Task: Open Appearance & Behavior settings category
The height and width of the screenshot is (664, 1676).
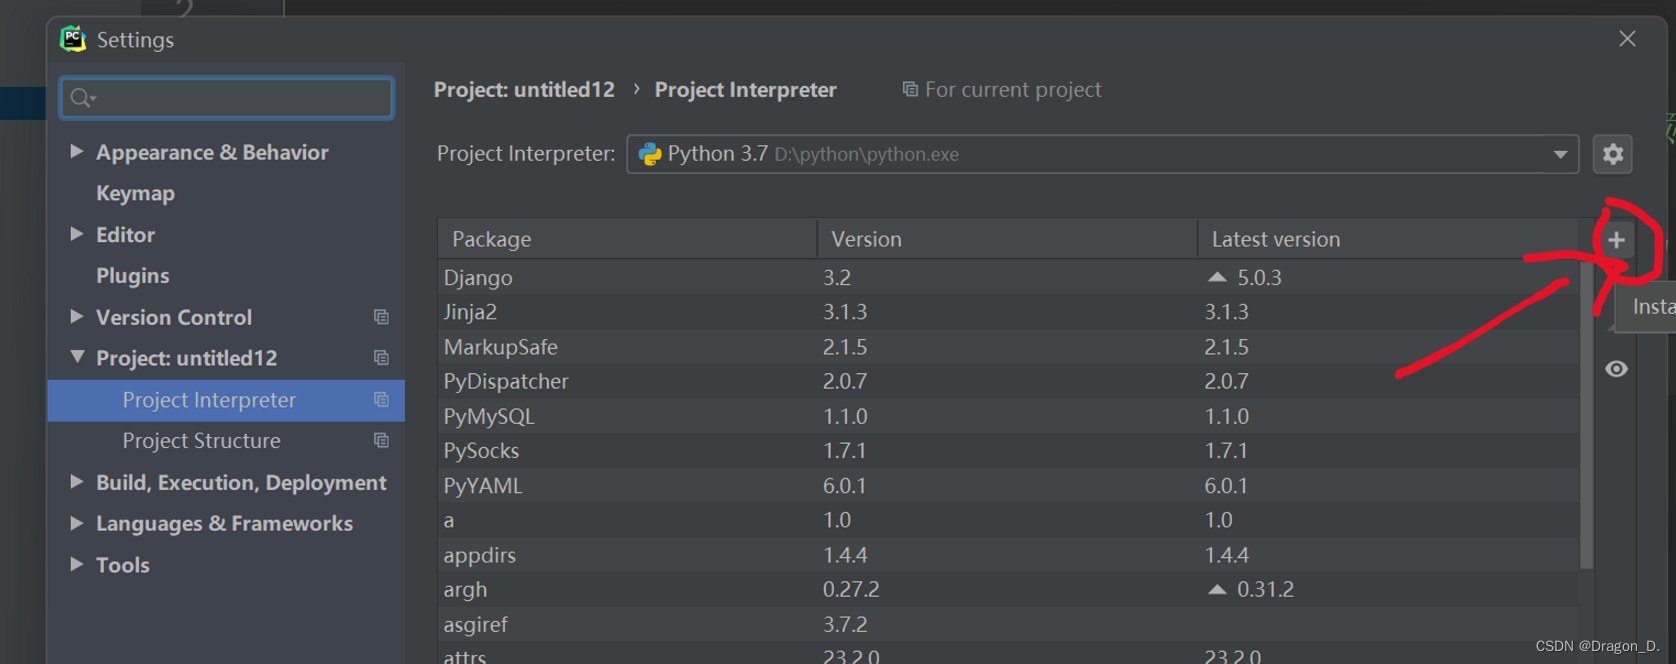Action: (x=212, y=152)
